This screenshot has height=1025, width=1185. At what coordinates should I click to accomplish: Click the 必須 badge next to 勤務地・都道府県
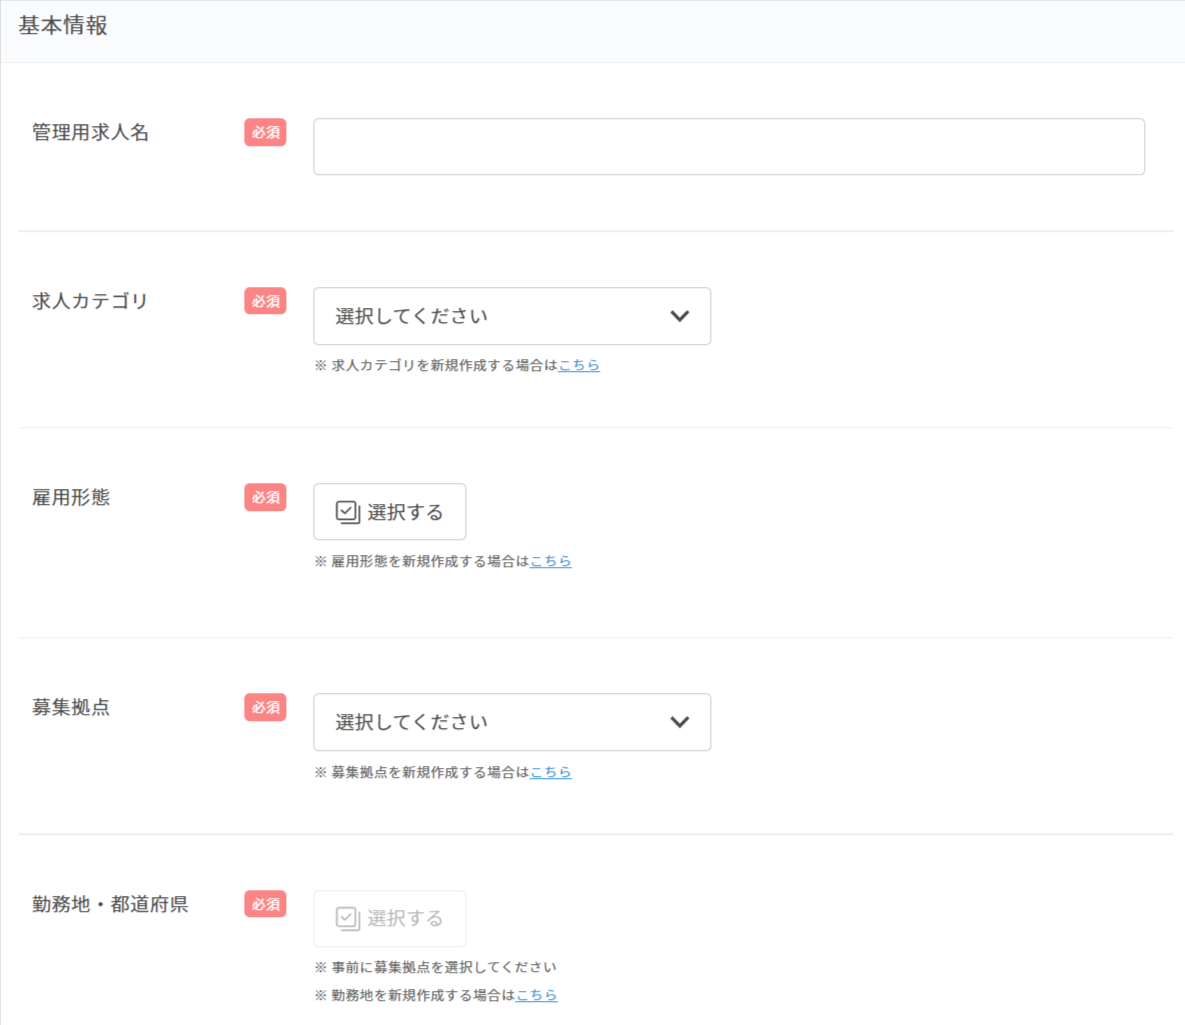[265, 904]
